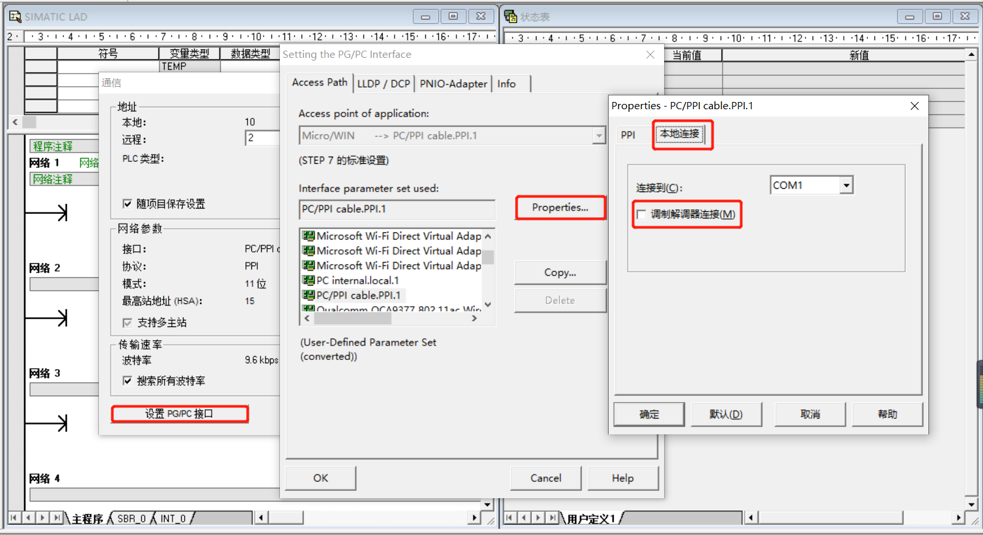Viewport: 983px width, 535px height.
Task: Select Network 3 label in LAD editor
Action: click(45, 373)
